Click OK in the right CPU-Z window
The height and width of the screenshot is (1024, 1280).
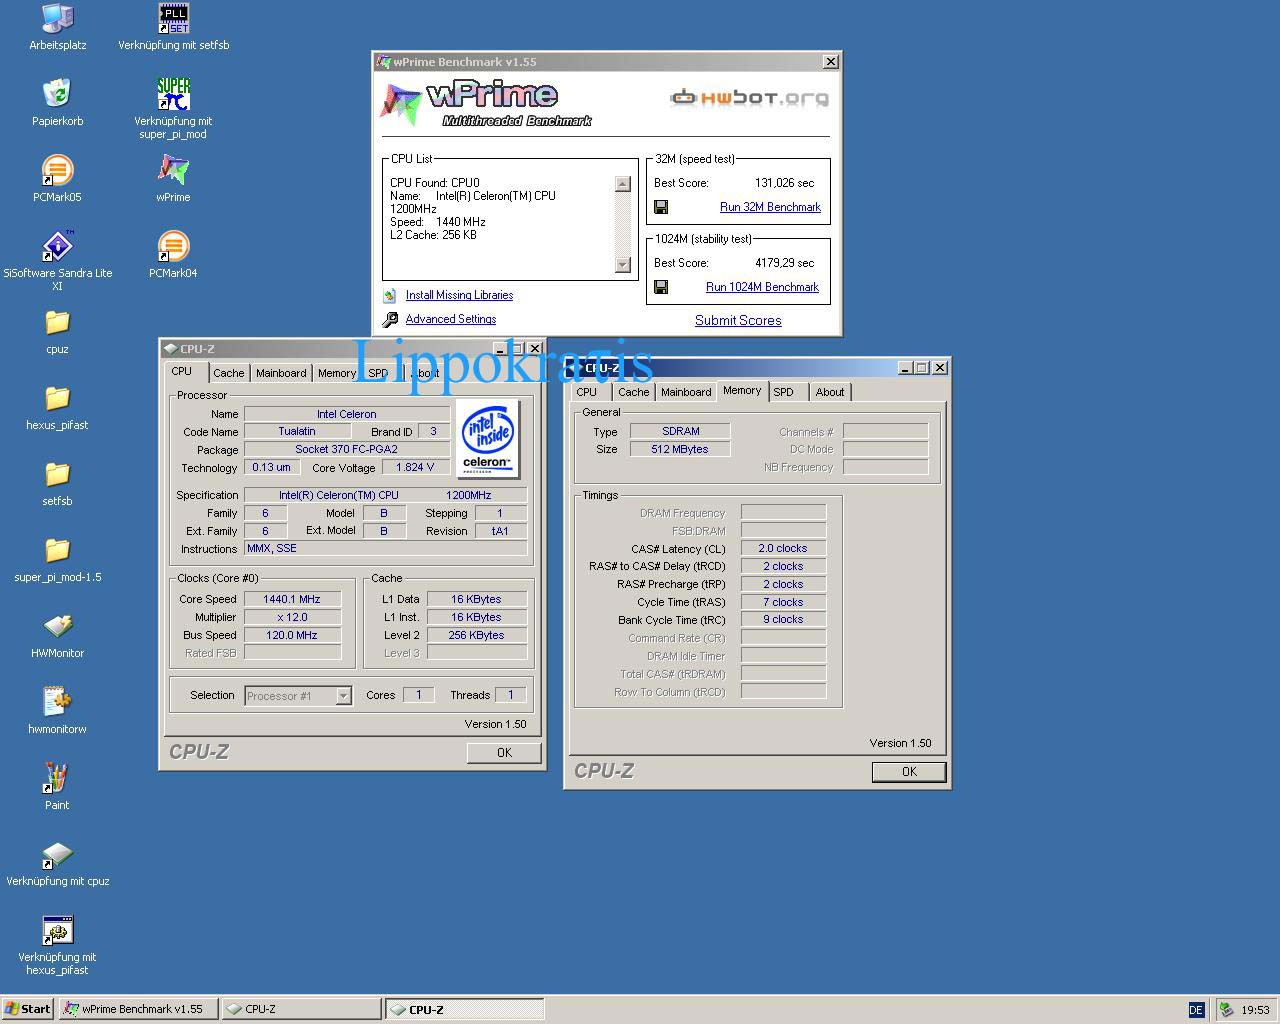coord(909,772)
